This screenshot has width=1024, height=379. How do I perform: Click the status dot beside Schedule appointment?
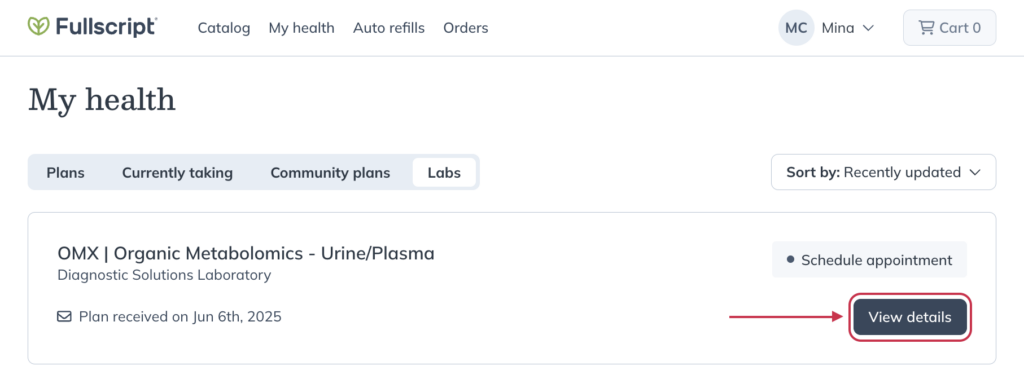coord(790,259)
